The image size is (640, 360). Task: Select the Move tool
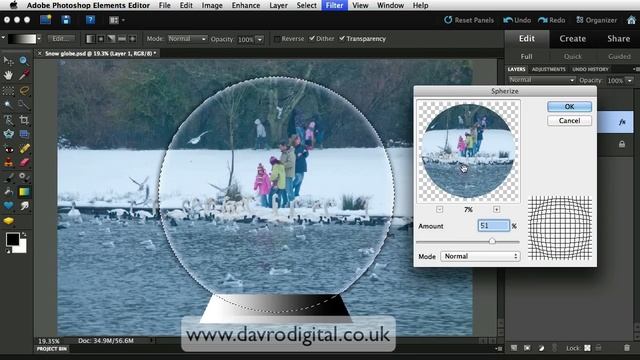pos(8,61)
